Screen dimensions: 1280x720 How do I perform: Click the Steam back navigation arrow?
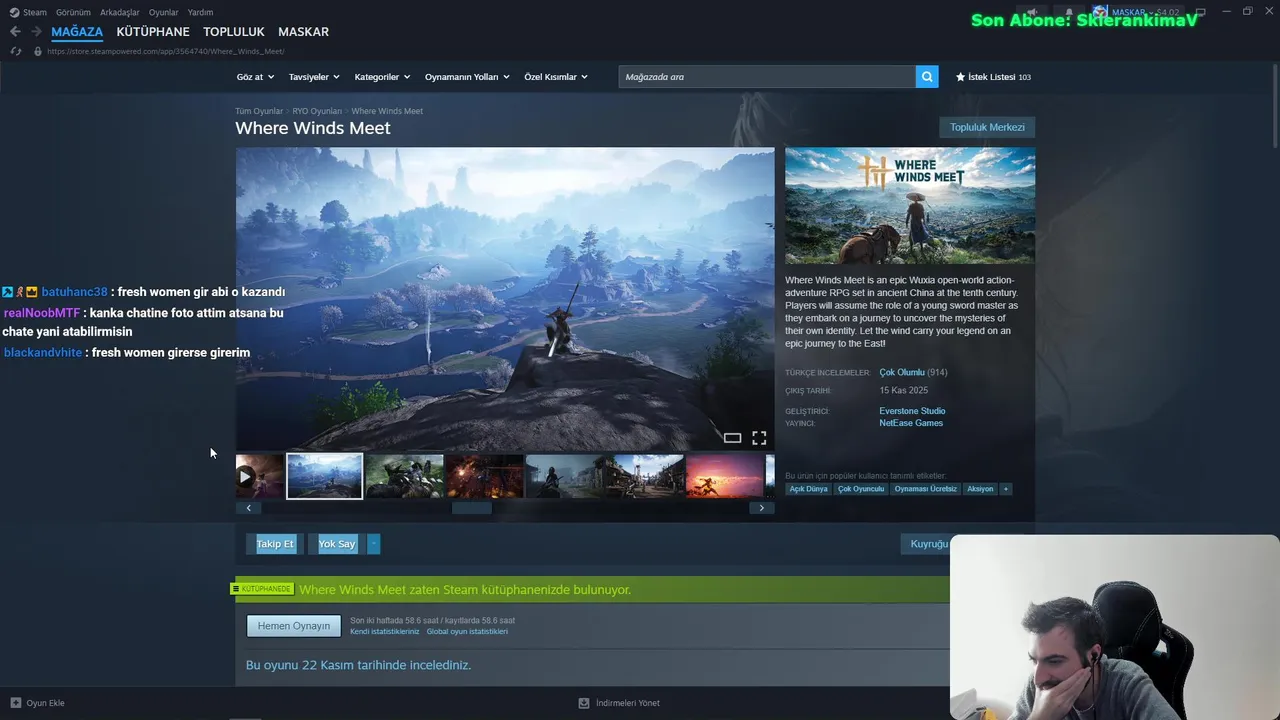(15, 32)
